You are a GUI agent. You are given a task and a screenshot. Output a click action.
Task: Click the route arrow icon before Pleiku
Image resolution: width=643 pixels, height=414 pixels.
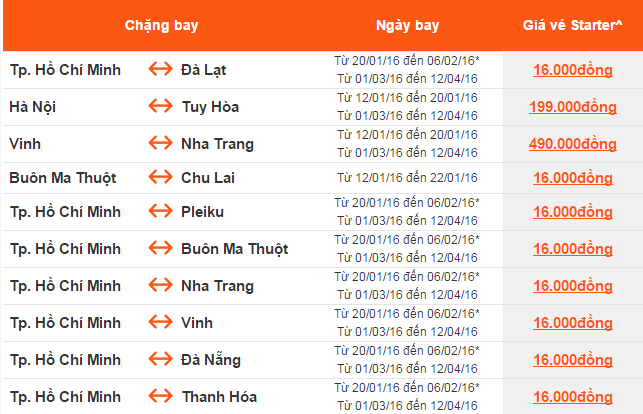click(x=159, y=212)
